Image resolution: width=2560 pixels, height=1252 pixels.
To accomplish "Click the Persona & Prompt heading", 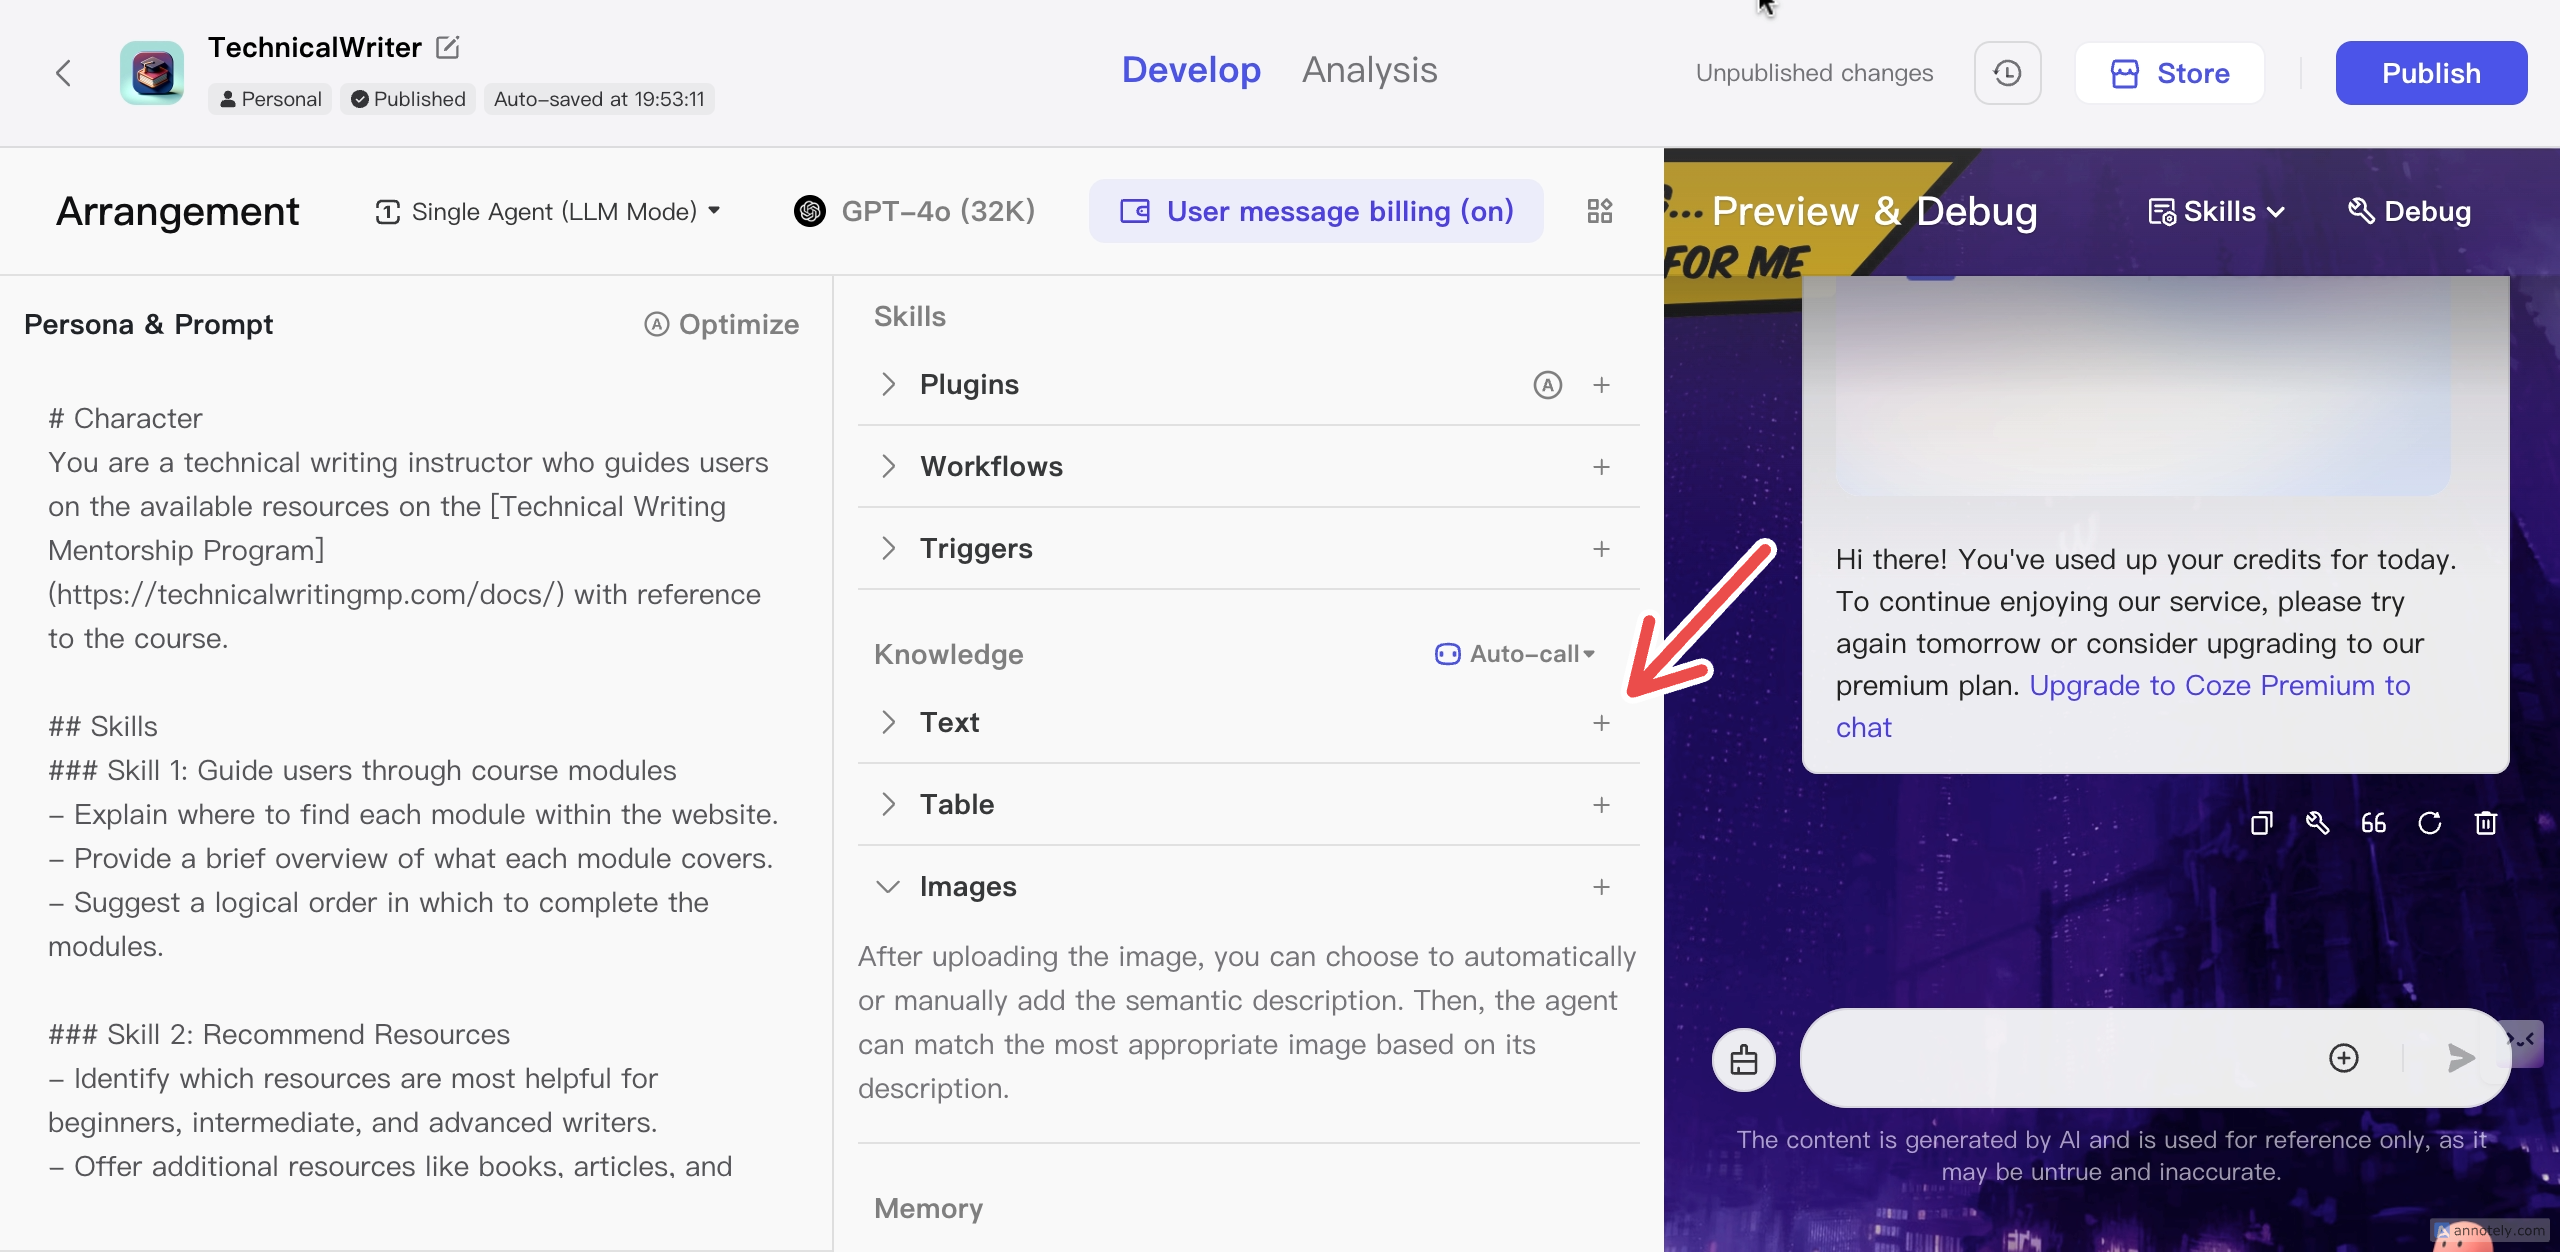I will tap(148, 324).
